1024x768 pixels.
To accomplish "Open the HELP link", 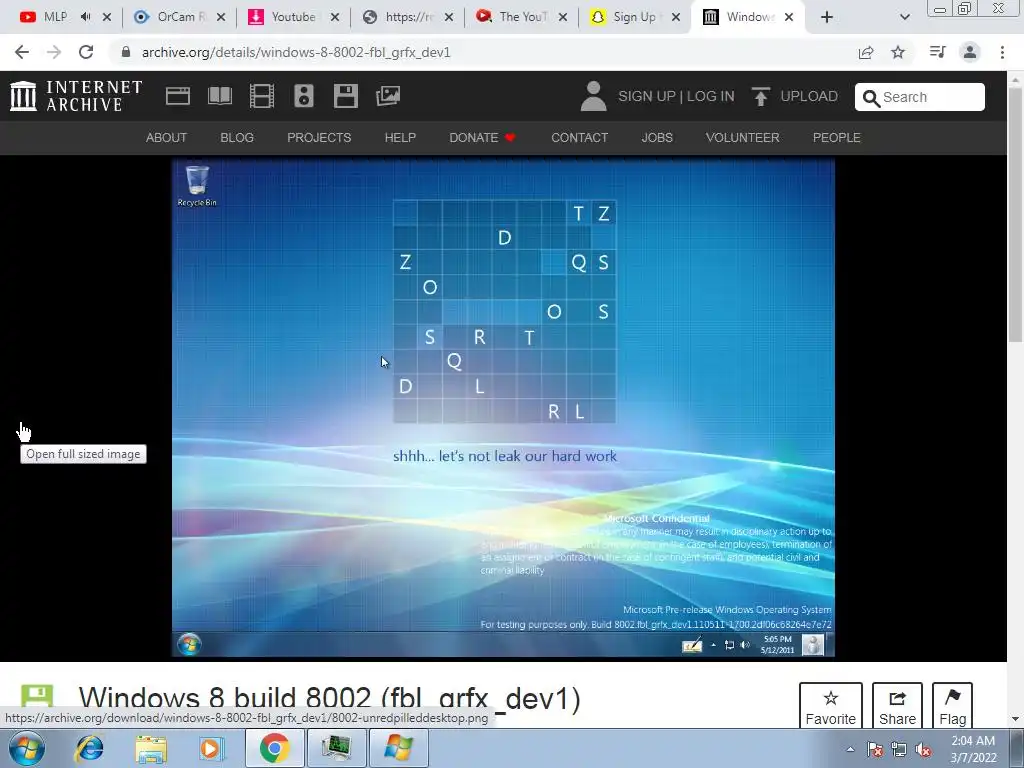I will pyautogui.click(x=400, y=138).
